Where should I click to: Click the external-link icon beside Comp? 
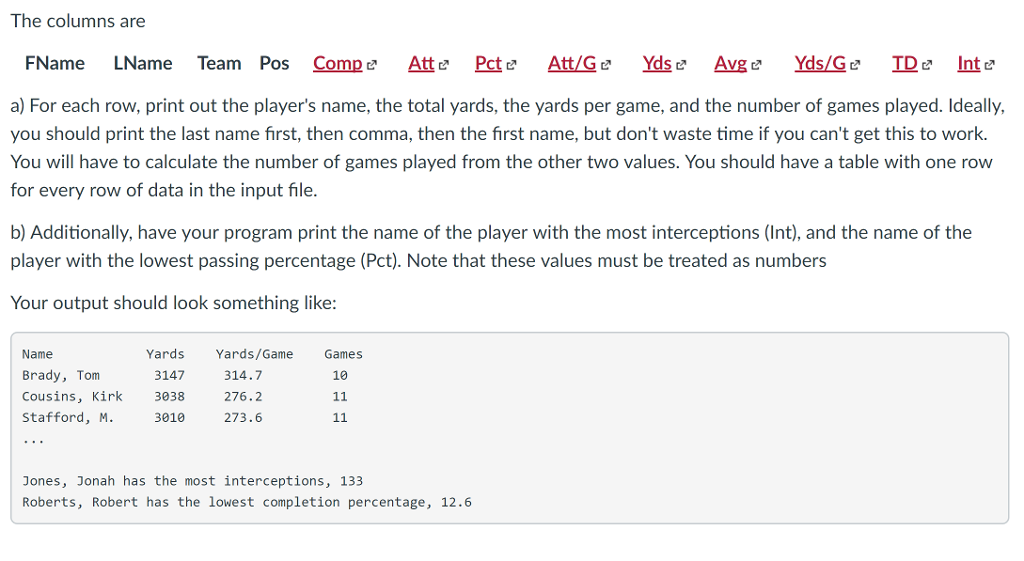[372, 65]
